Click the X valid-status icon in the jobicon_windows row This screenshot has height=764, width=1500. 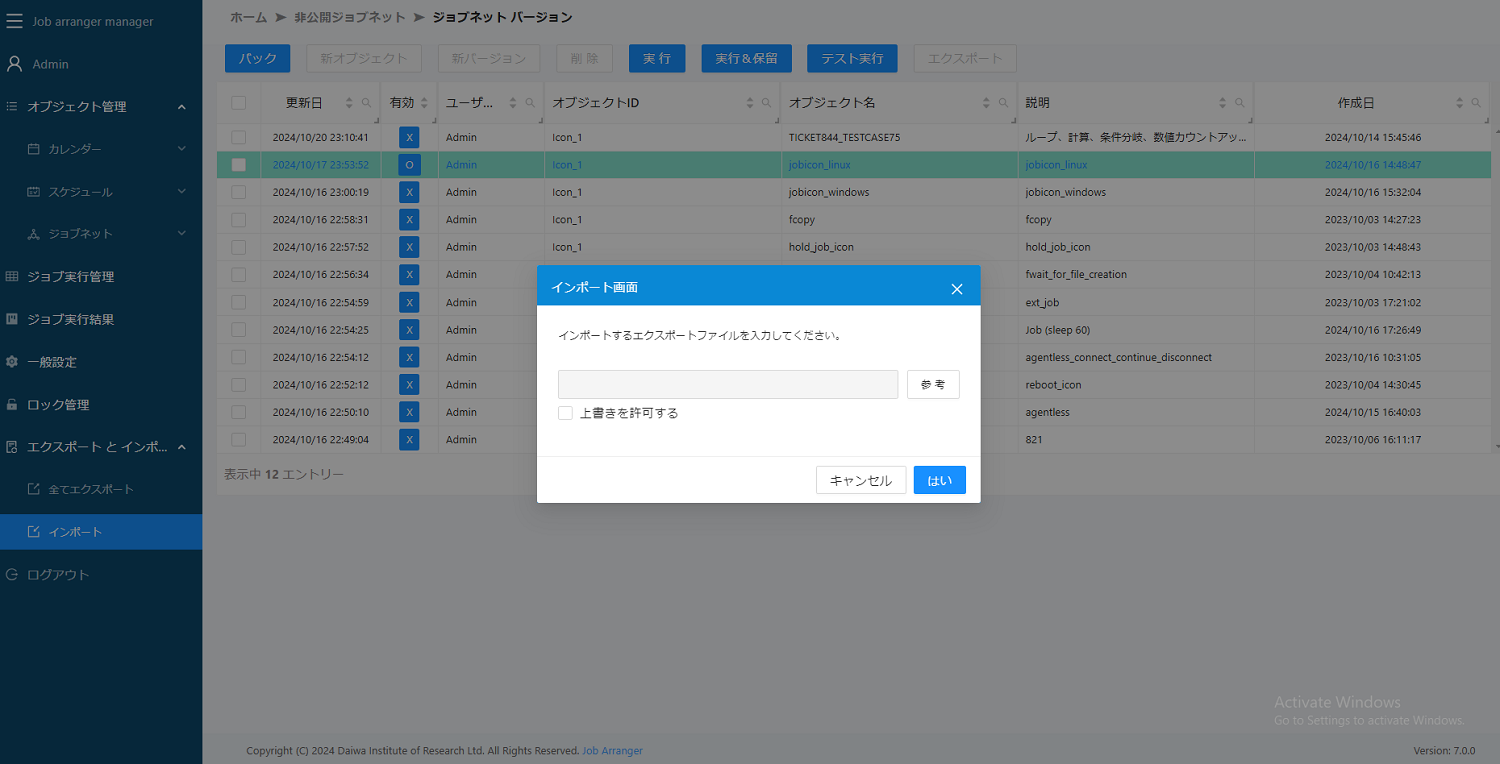409,192
